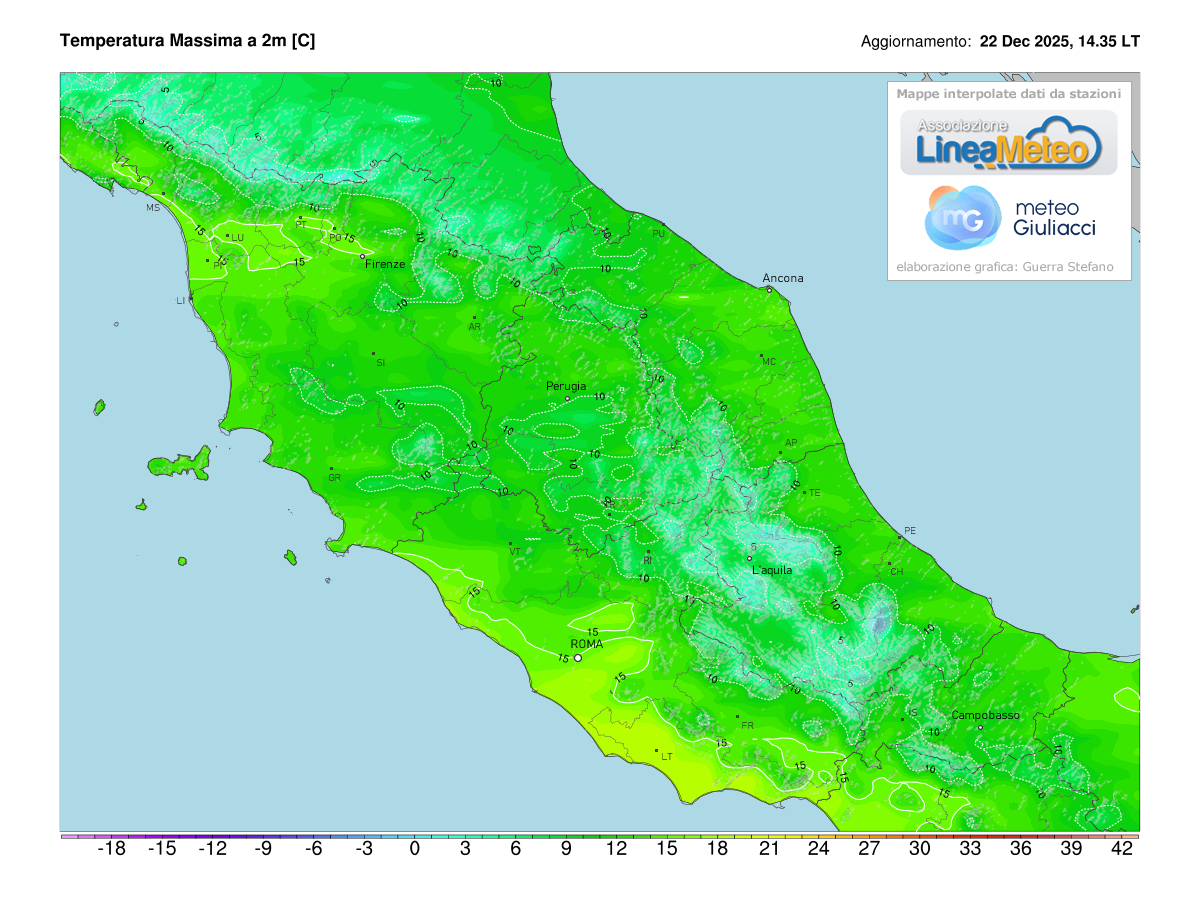This screenshot has height=900, width=1200.
Task: Expand the SI province label area
Action: (x=380, y=362)
